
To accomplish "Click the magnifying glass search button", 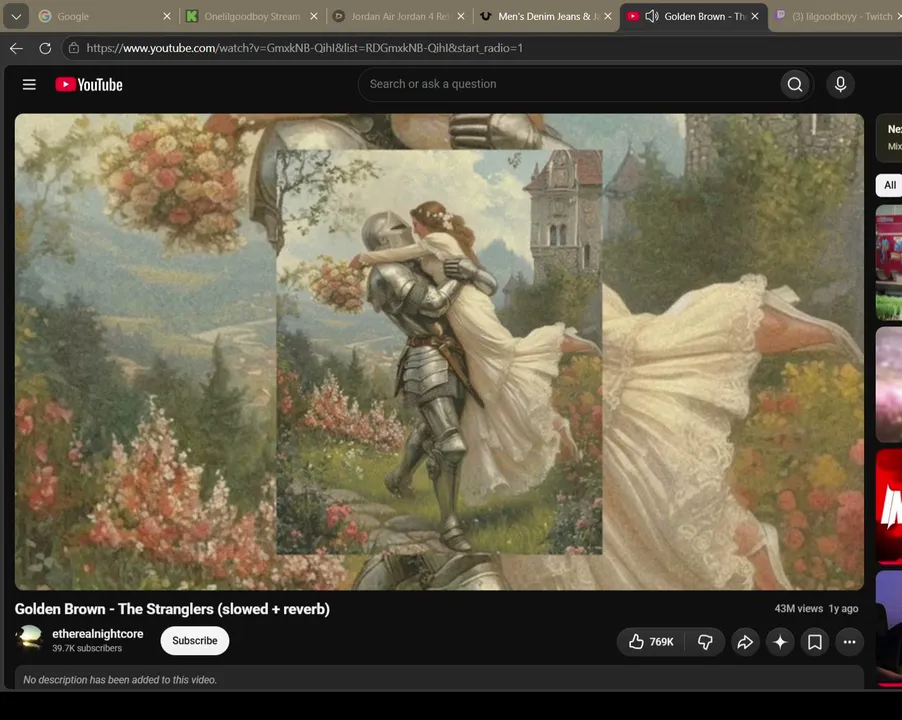I will click(795, 85).
